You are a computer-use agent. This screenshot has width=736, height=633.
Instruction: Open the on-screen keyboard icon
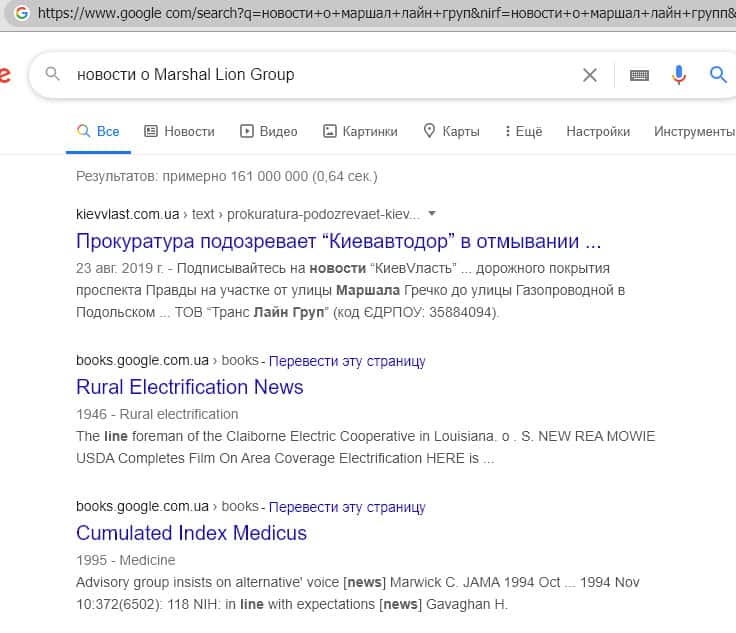pos(639,75)
